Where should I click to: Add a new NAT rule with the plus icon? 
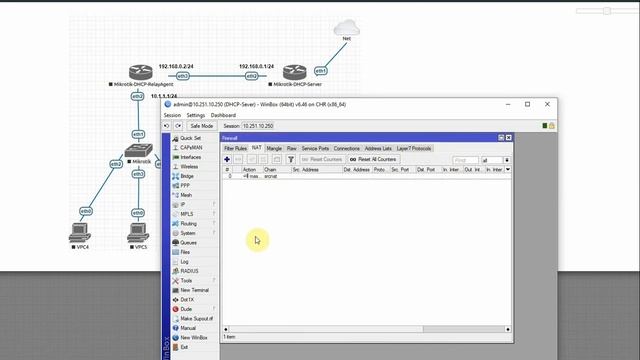[227, 159]
